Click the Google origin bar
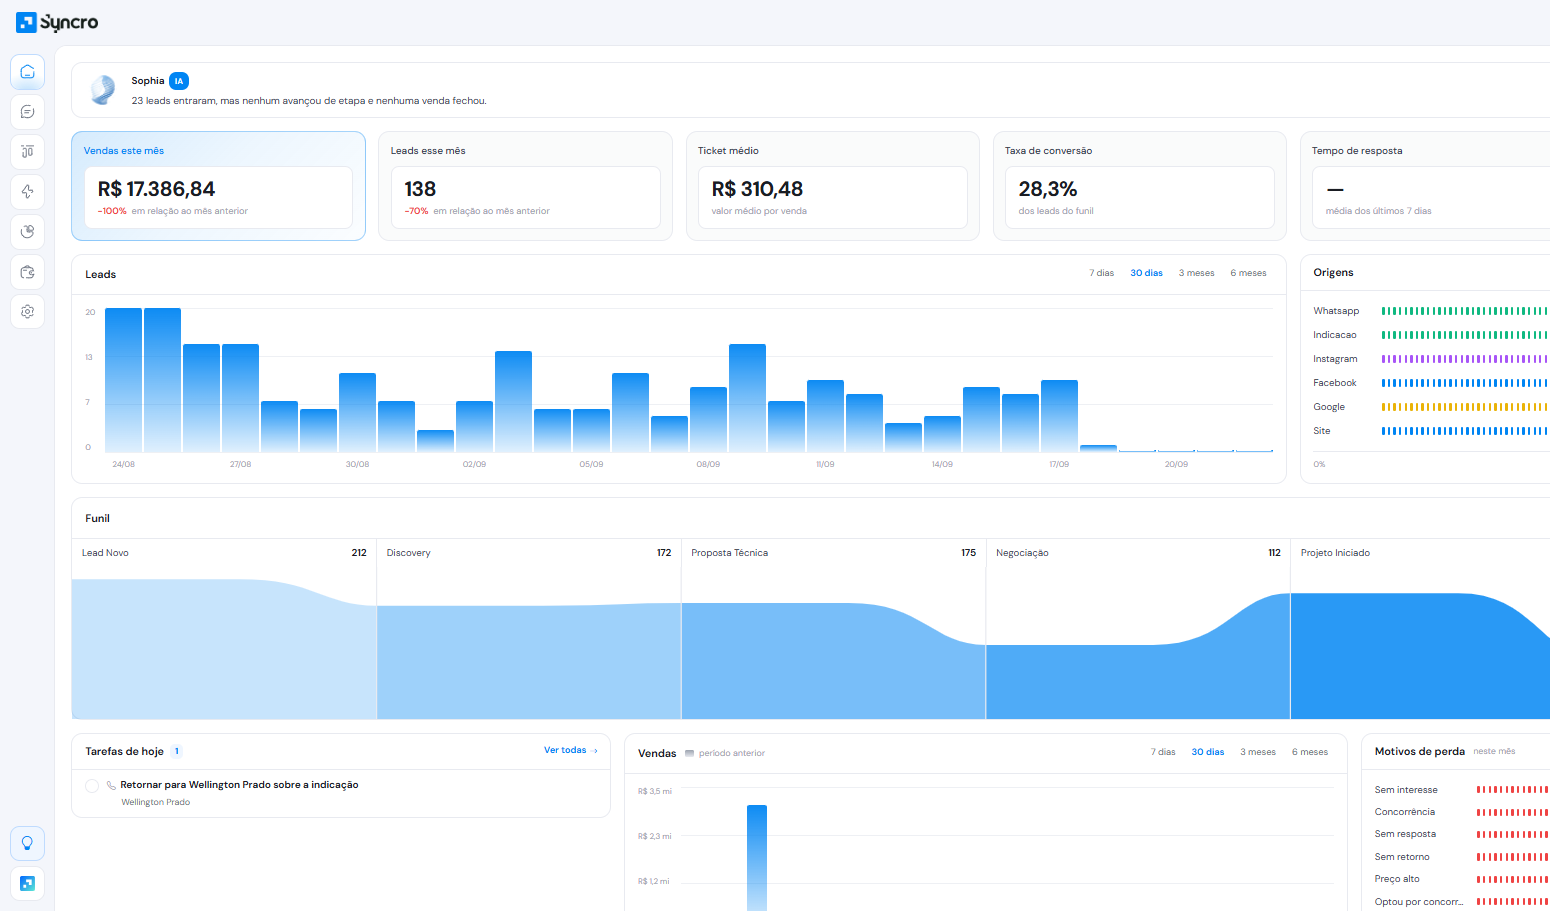This screenshot has height=911, width=1550. (1465, 407)
